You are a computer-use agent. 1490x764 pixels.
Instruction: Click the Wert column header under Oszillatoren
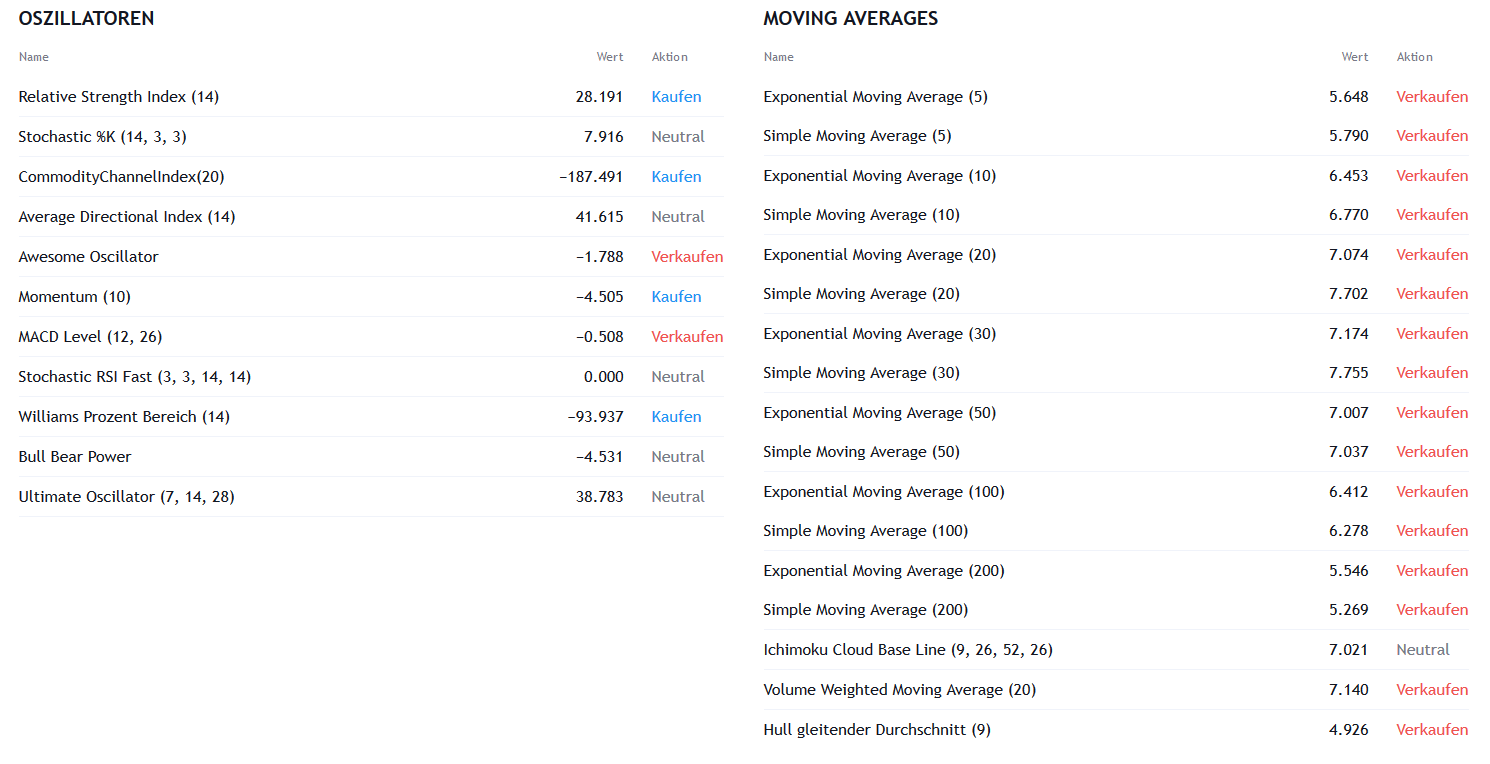(610, 57)
